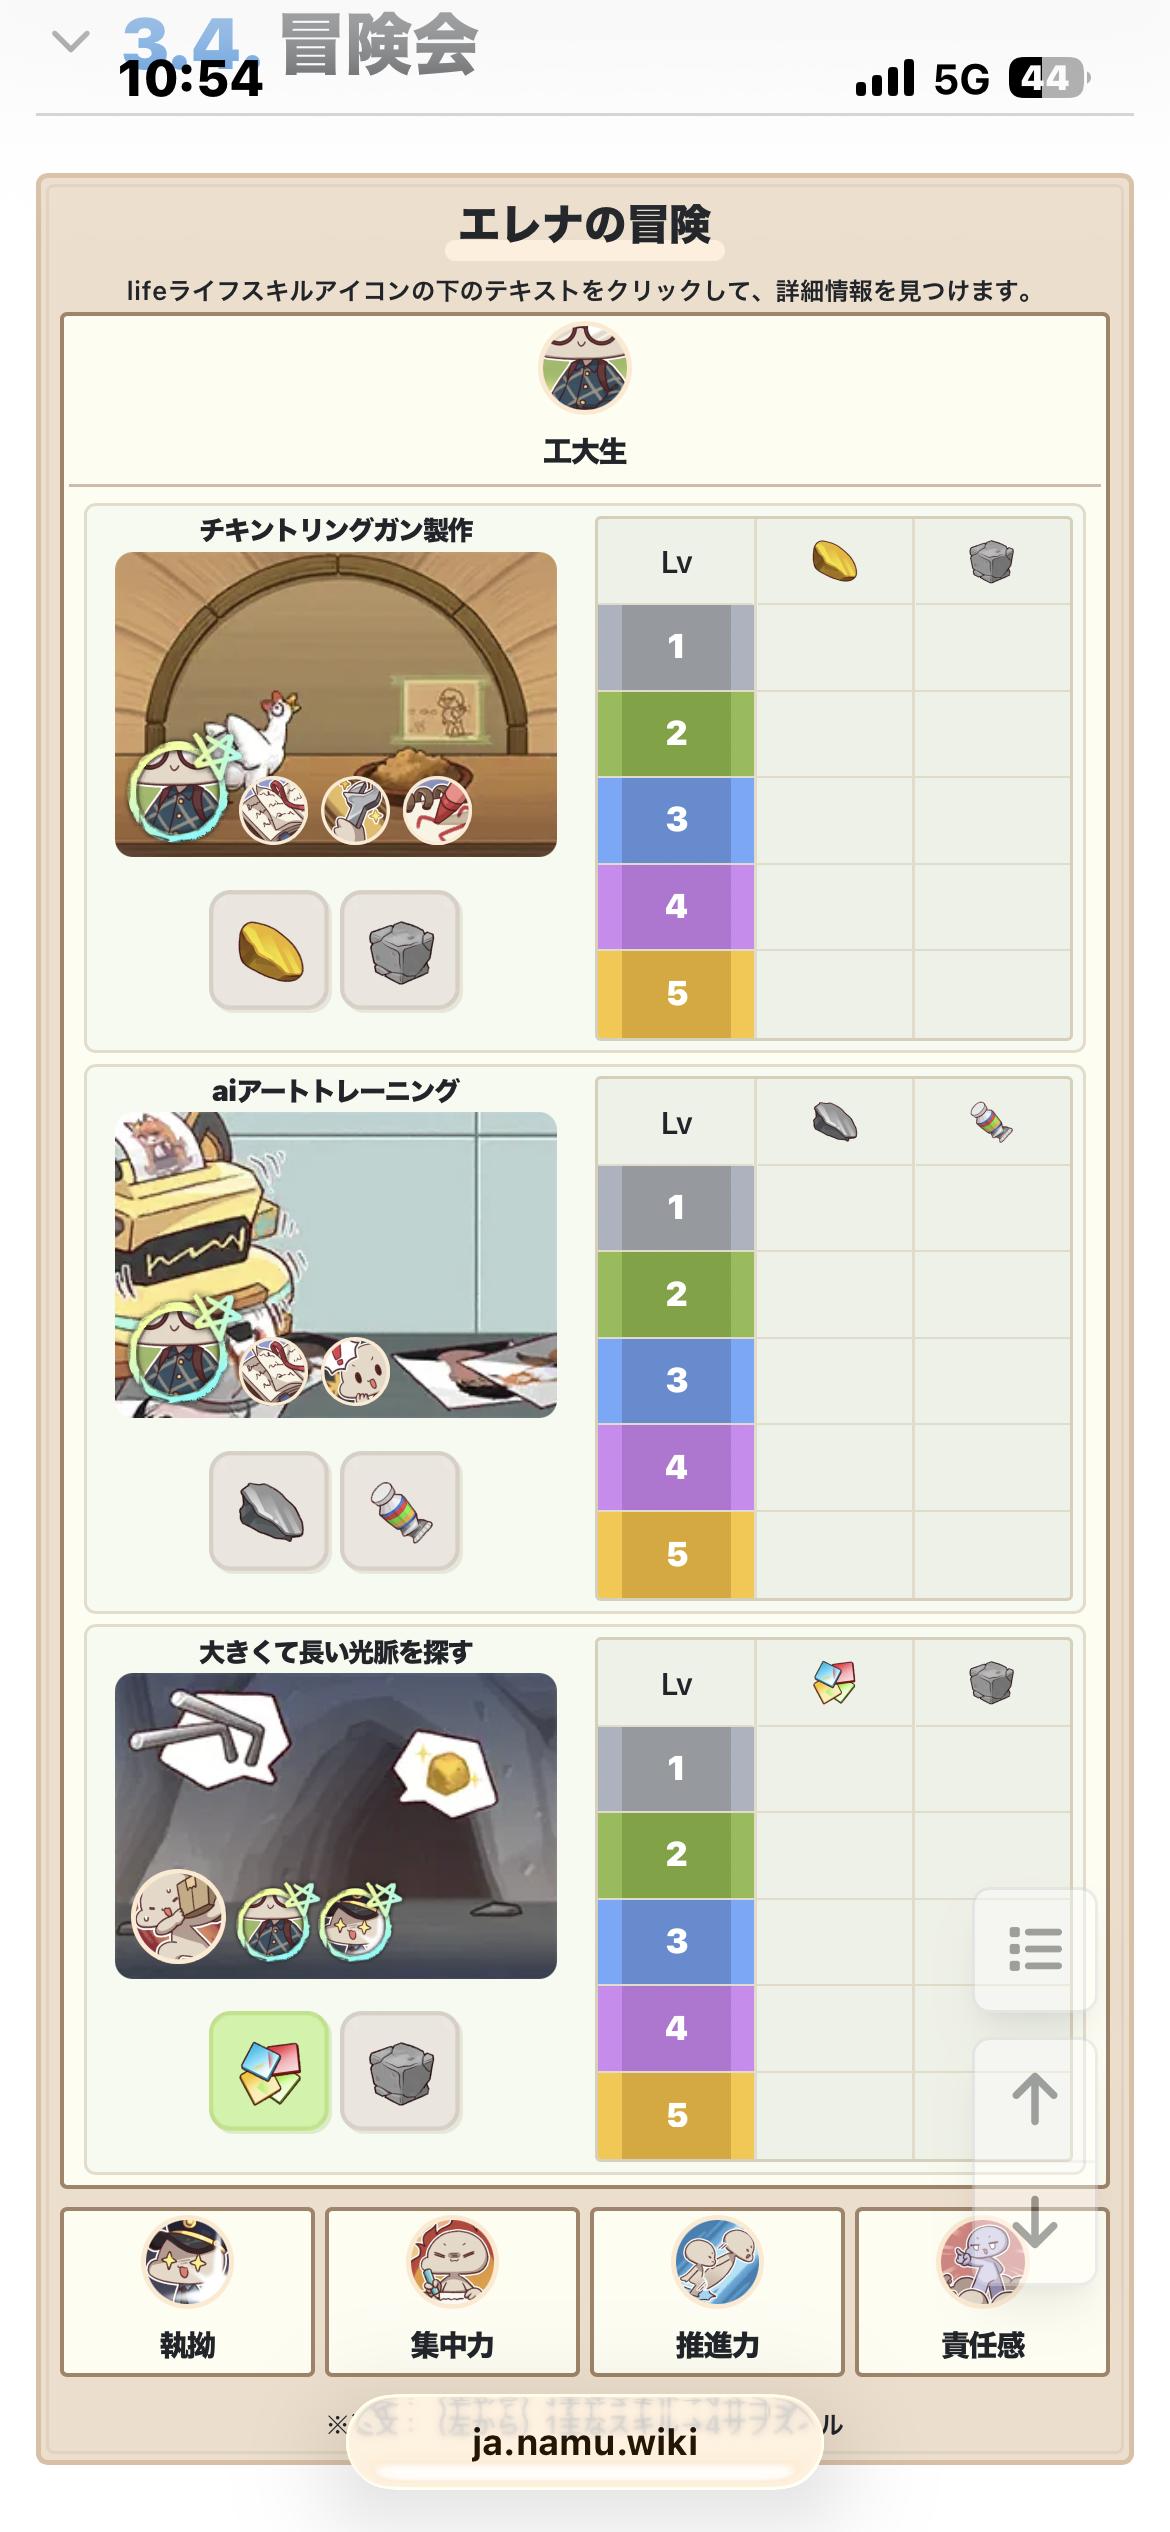Image resolution: width=1170 pixels, height=2532 pixels.
Task: Switch to the 集中力 skill tab
Action: (x=452, y=2291)
